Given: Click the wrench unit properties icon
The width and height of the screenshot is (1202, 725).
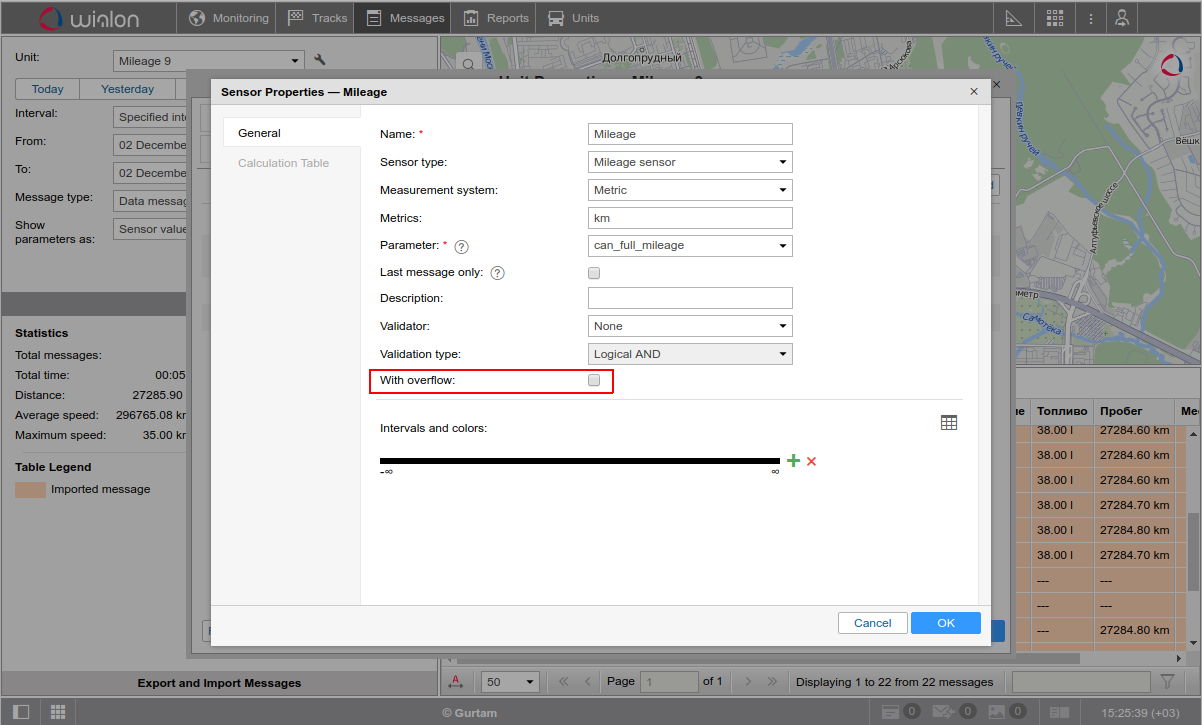Looking at the screenshot, I should point(320,60).
